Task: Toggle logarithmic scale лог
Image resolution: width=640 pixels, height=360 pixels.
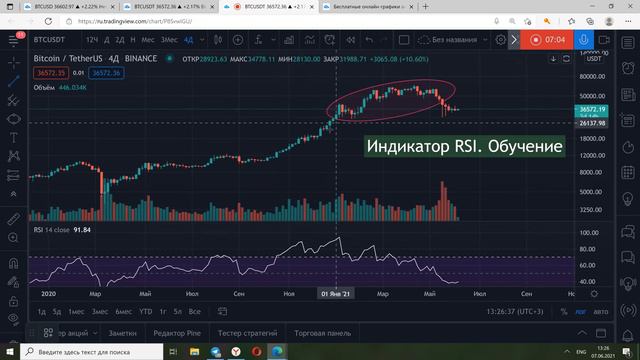Action: (x=580, y=311)
